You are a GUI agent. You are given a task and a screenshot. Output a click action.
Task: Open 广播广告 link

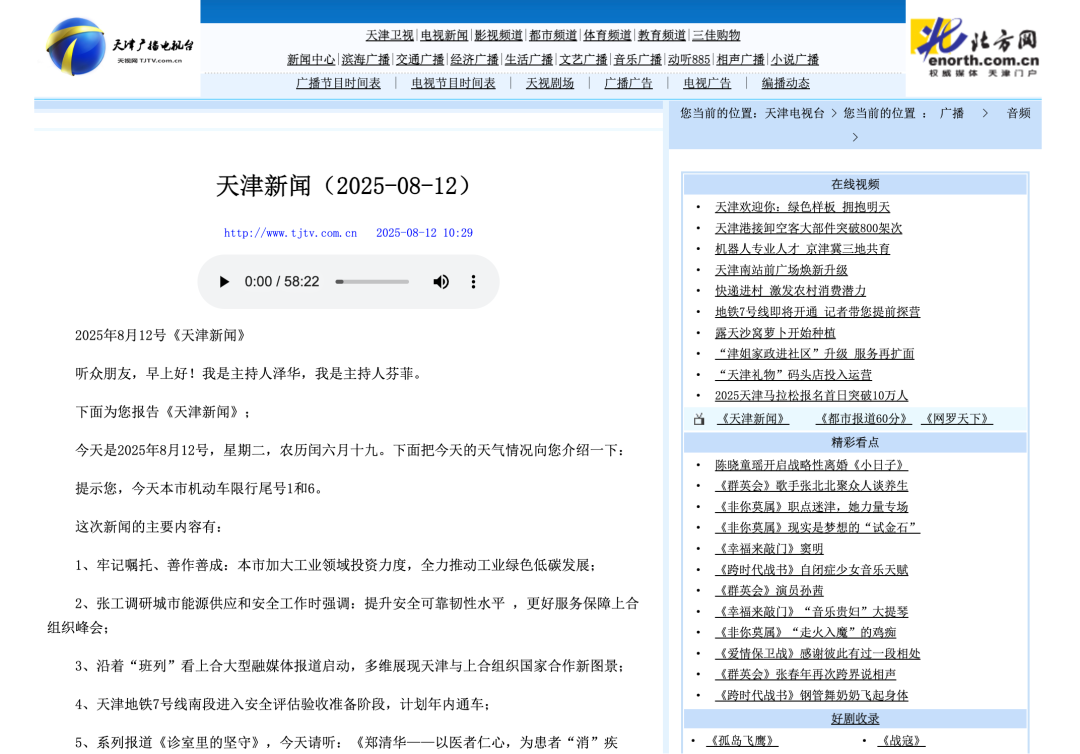pyautogui.click(x=628, y=83)
